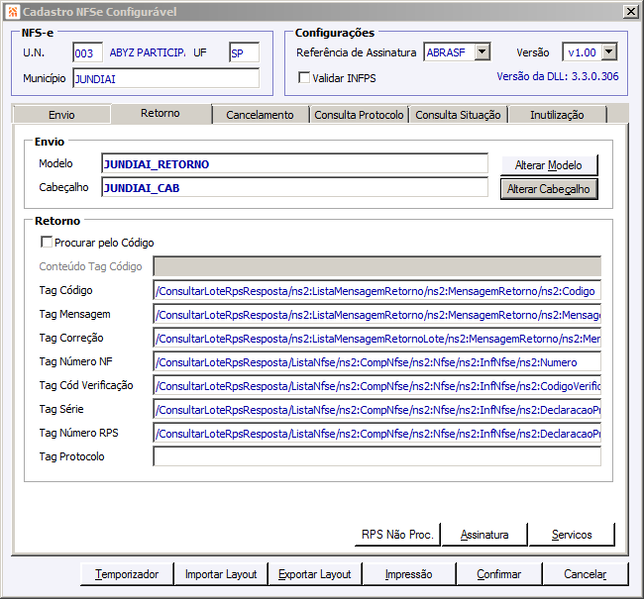644x599 pixels.
Task: Click Exportar Layout
Action: (315, 574)
